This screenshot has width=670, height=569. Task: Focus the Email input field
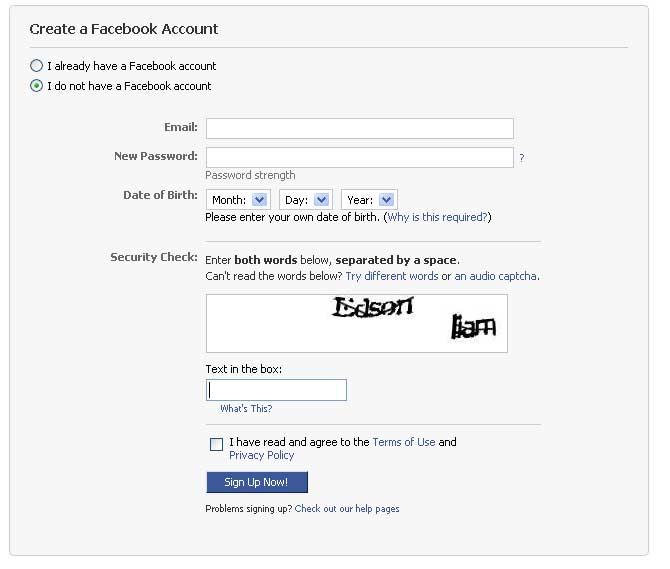pyautogui.click(x=360, y=129)
